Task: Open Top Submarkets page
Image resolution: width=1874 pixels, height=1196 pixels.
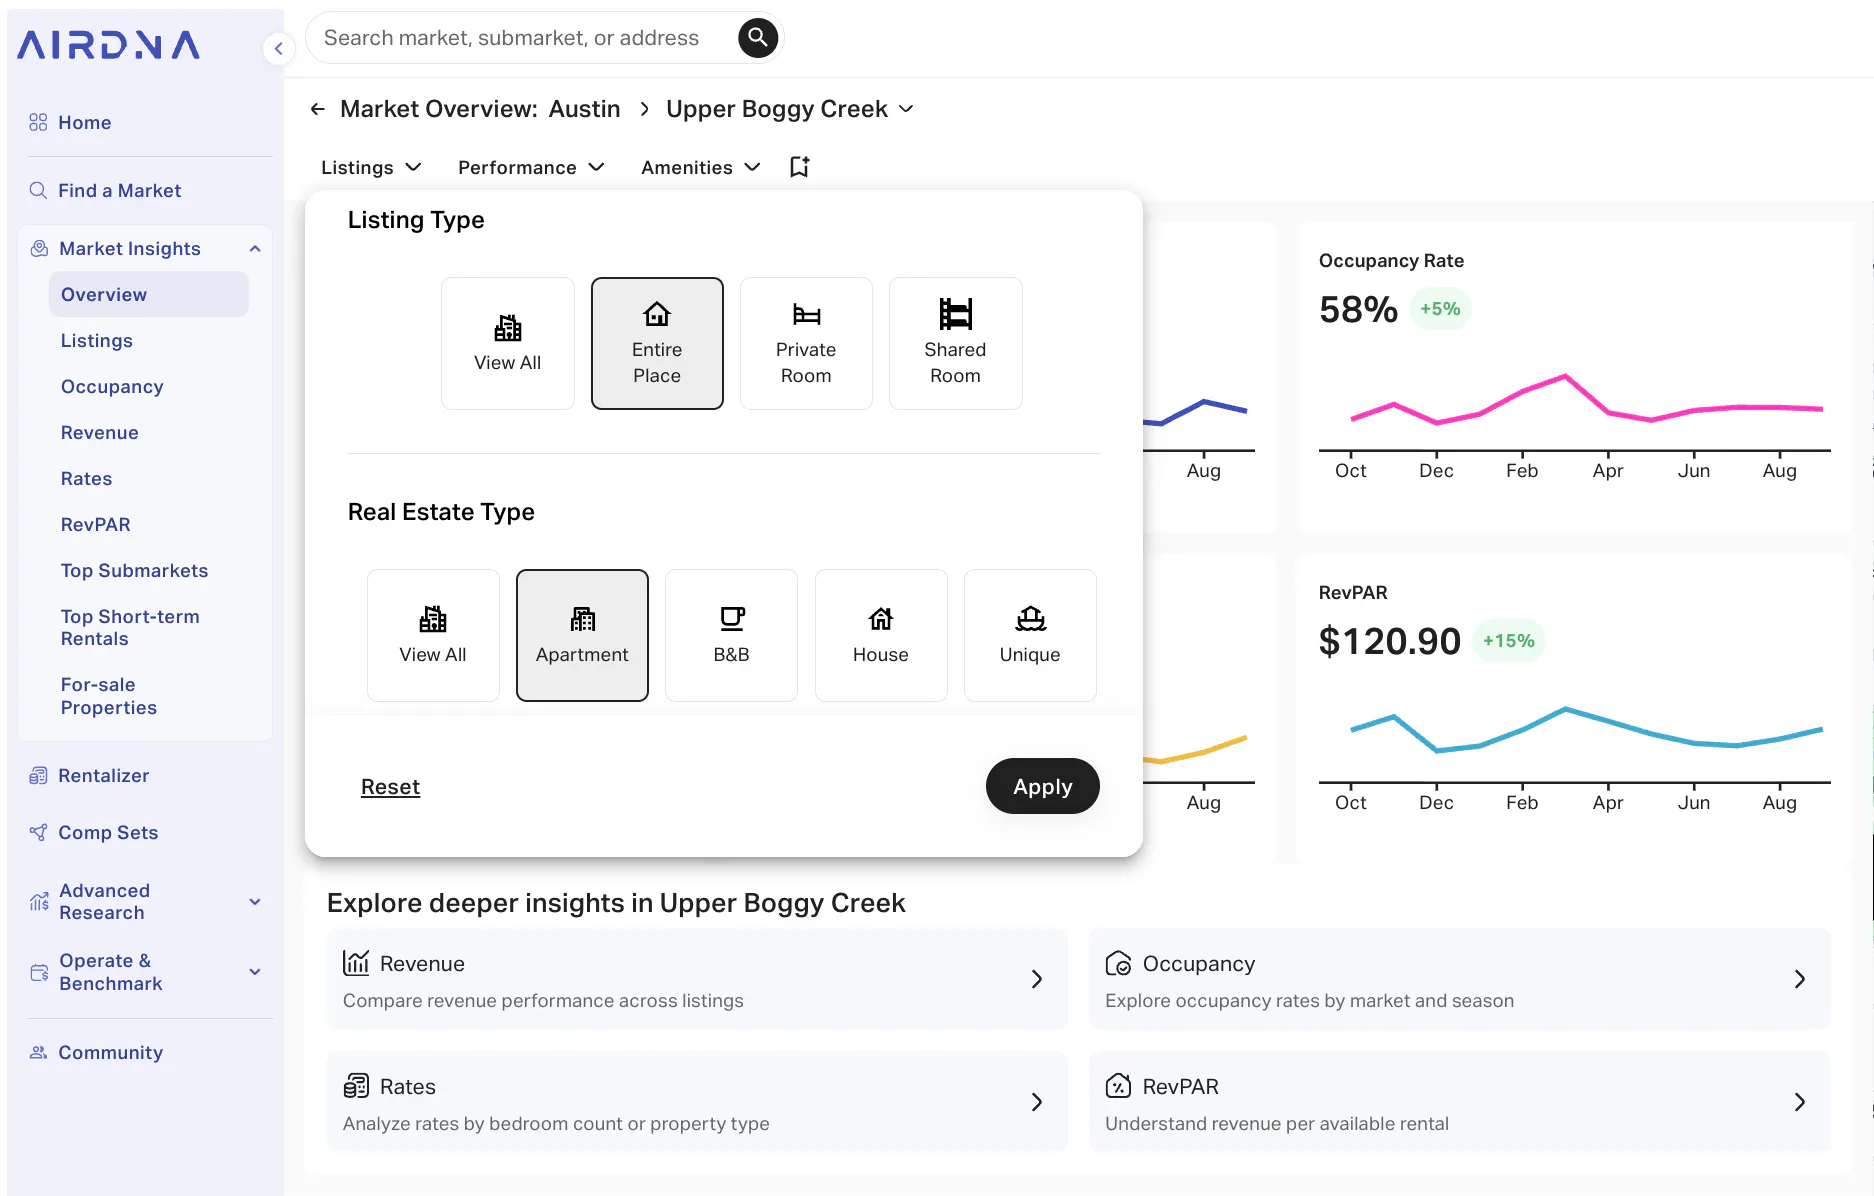Action: pos(134,570)
